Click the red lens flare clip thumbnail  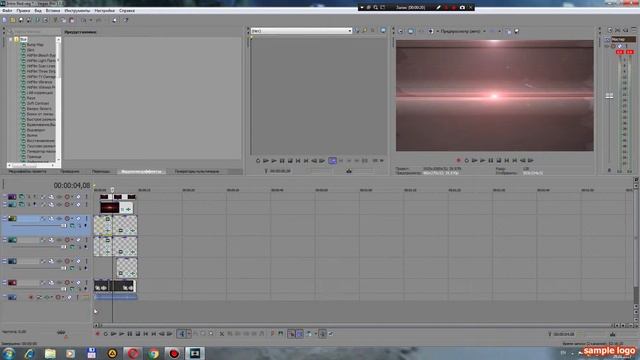[x=109, y=208]
